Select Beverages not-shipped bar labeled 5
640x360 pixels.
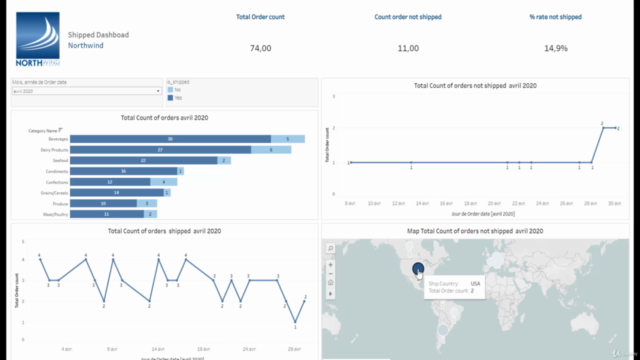[x=288, y=139]
